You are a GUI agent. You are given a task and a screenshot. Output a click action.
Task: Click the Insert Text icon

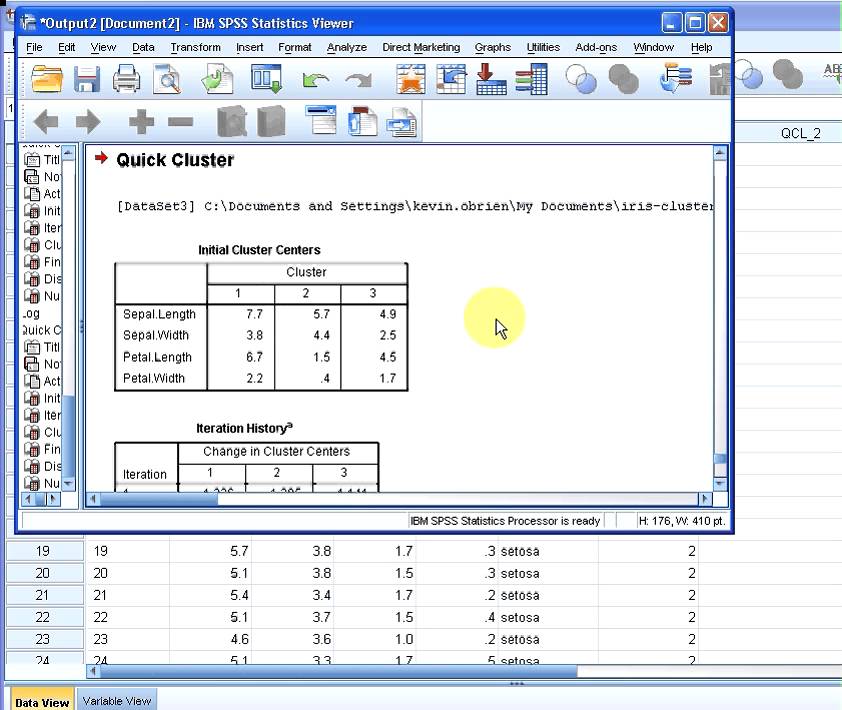[x=402, y=122]
